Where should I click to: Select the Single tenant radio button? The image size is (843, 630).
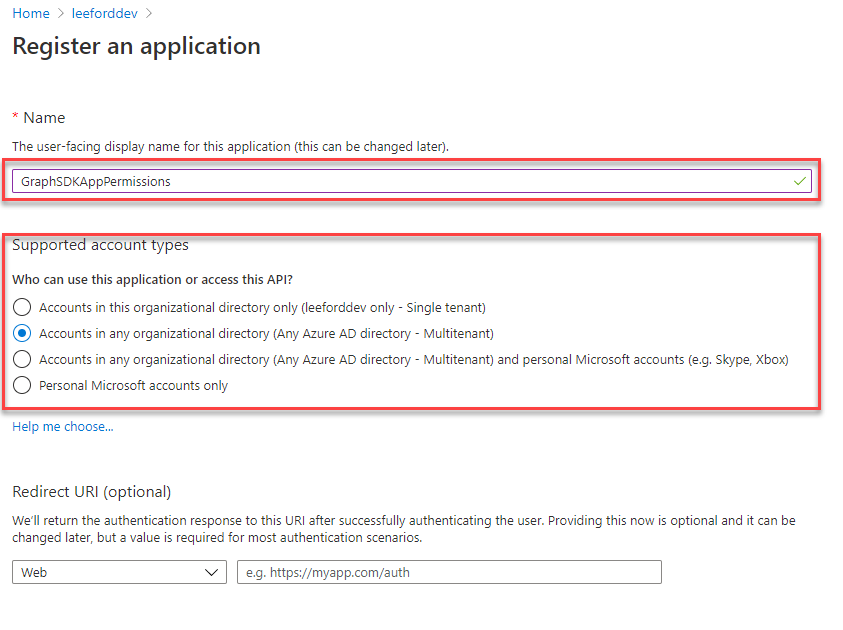pos(22,307)
